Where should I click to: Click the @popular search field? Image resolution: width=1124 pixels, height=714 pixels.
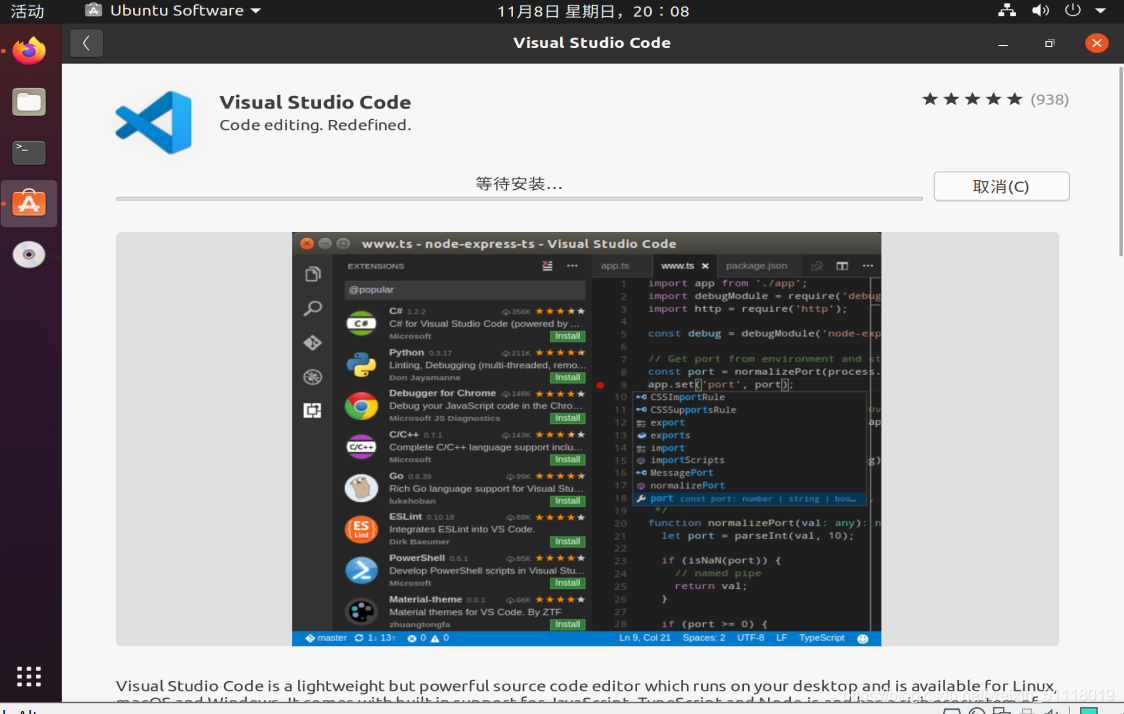point(465,290)
